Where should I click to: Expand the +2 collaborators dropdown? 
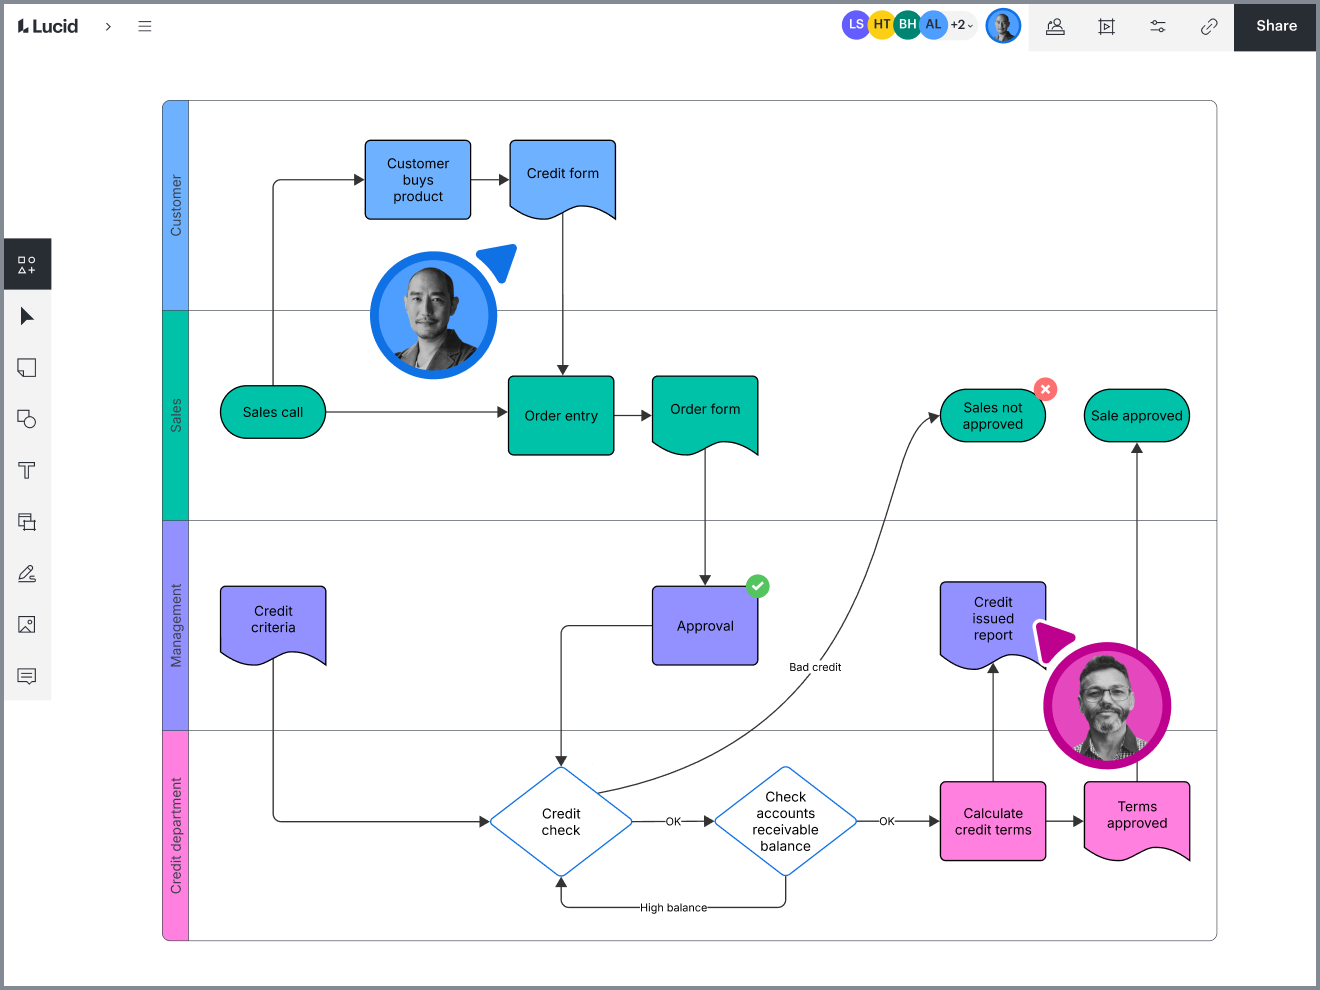pyautogui.click(x=961, y=25)
